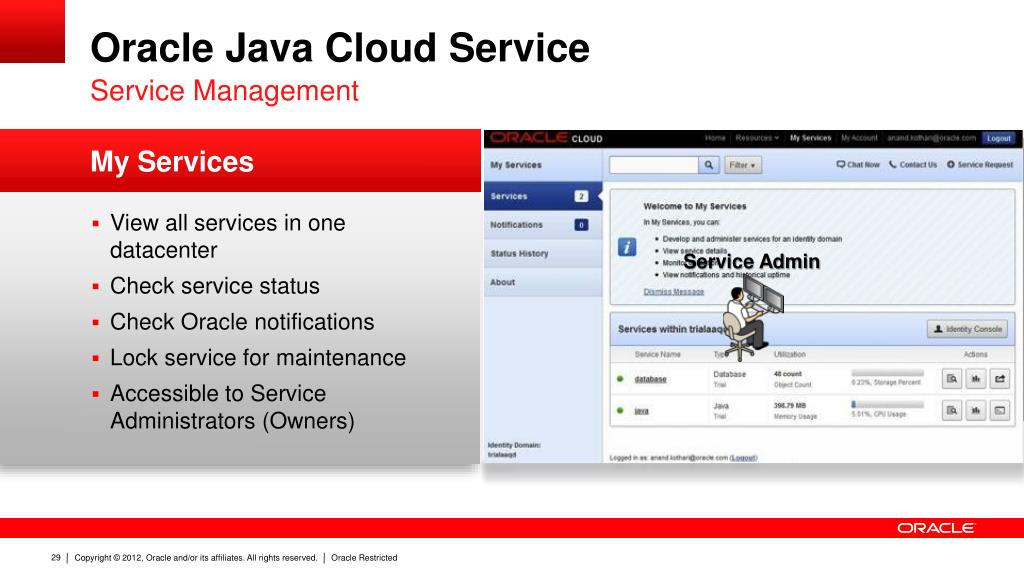Click the "48 count" utilization value

point(788,374)
